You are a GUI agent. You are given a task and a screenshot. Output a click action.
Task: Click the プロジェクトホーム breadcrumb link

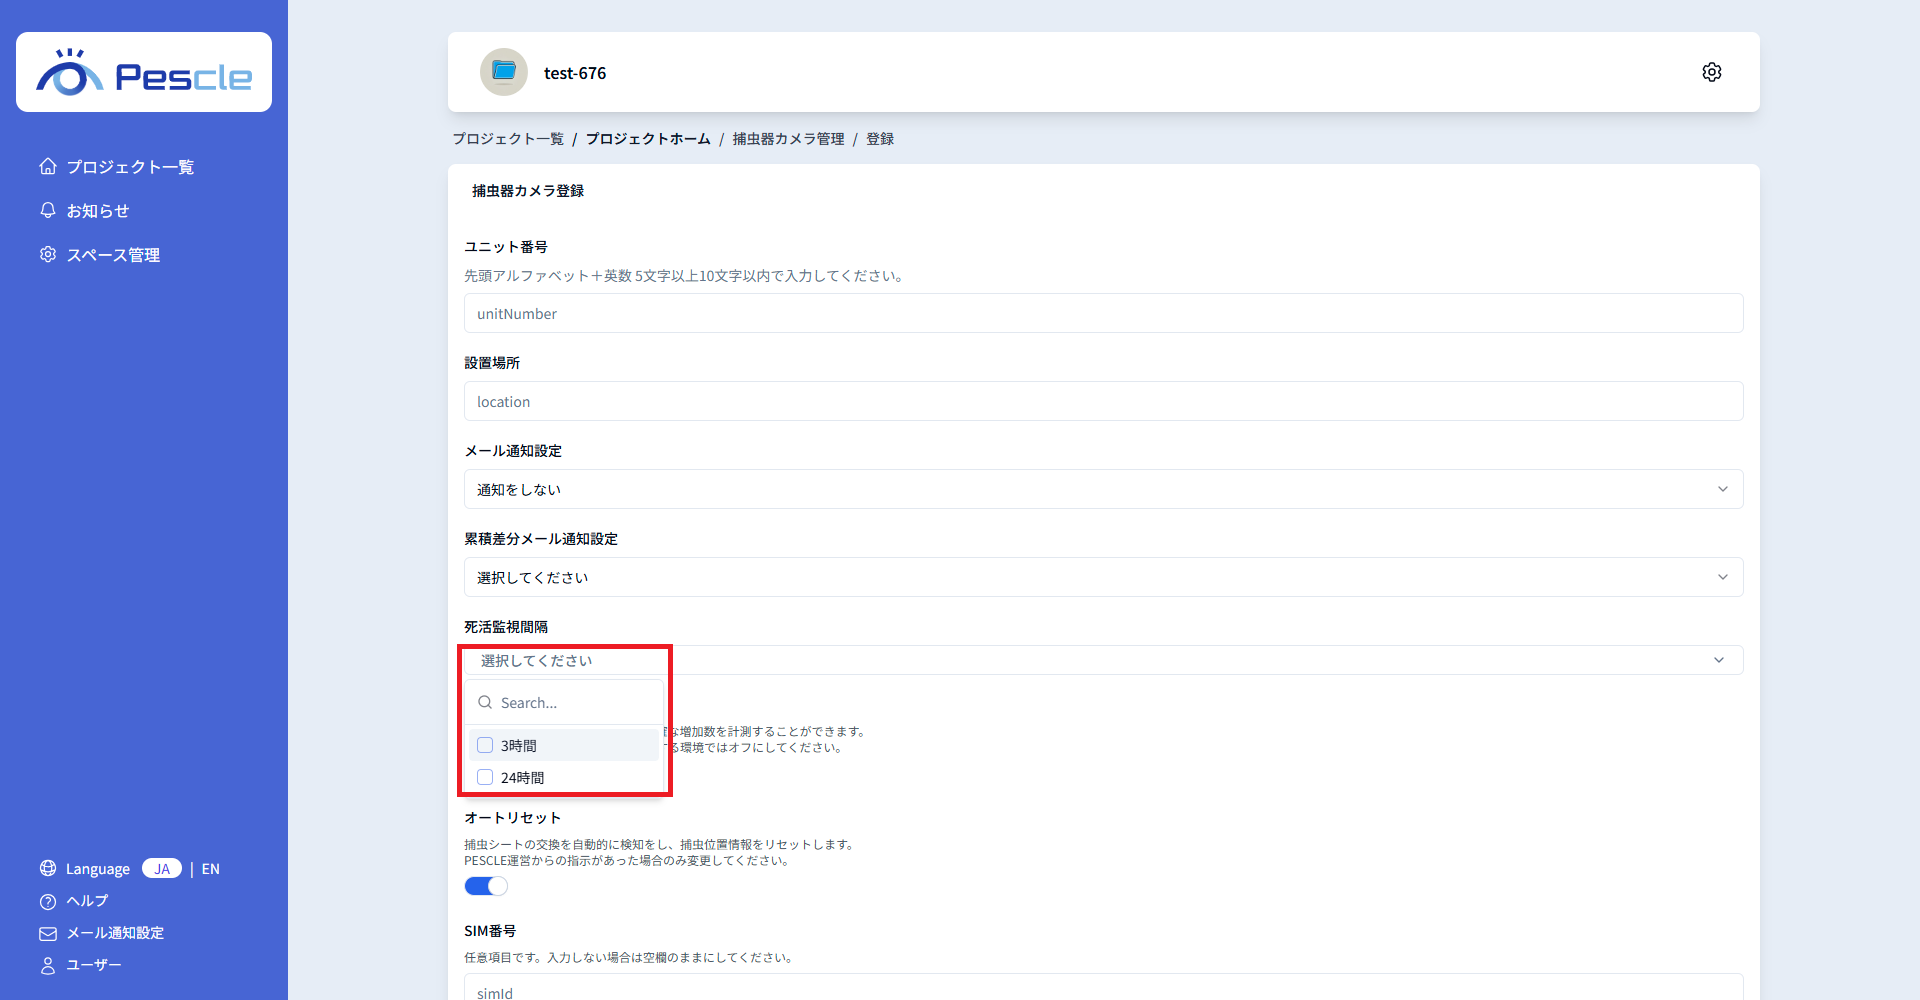pos(648,139)
